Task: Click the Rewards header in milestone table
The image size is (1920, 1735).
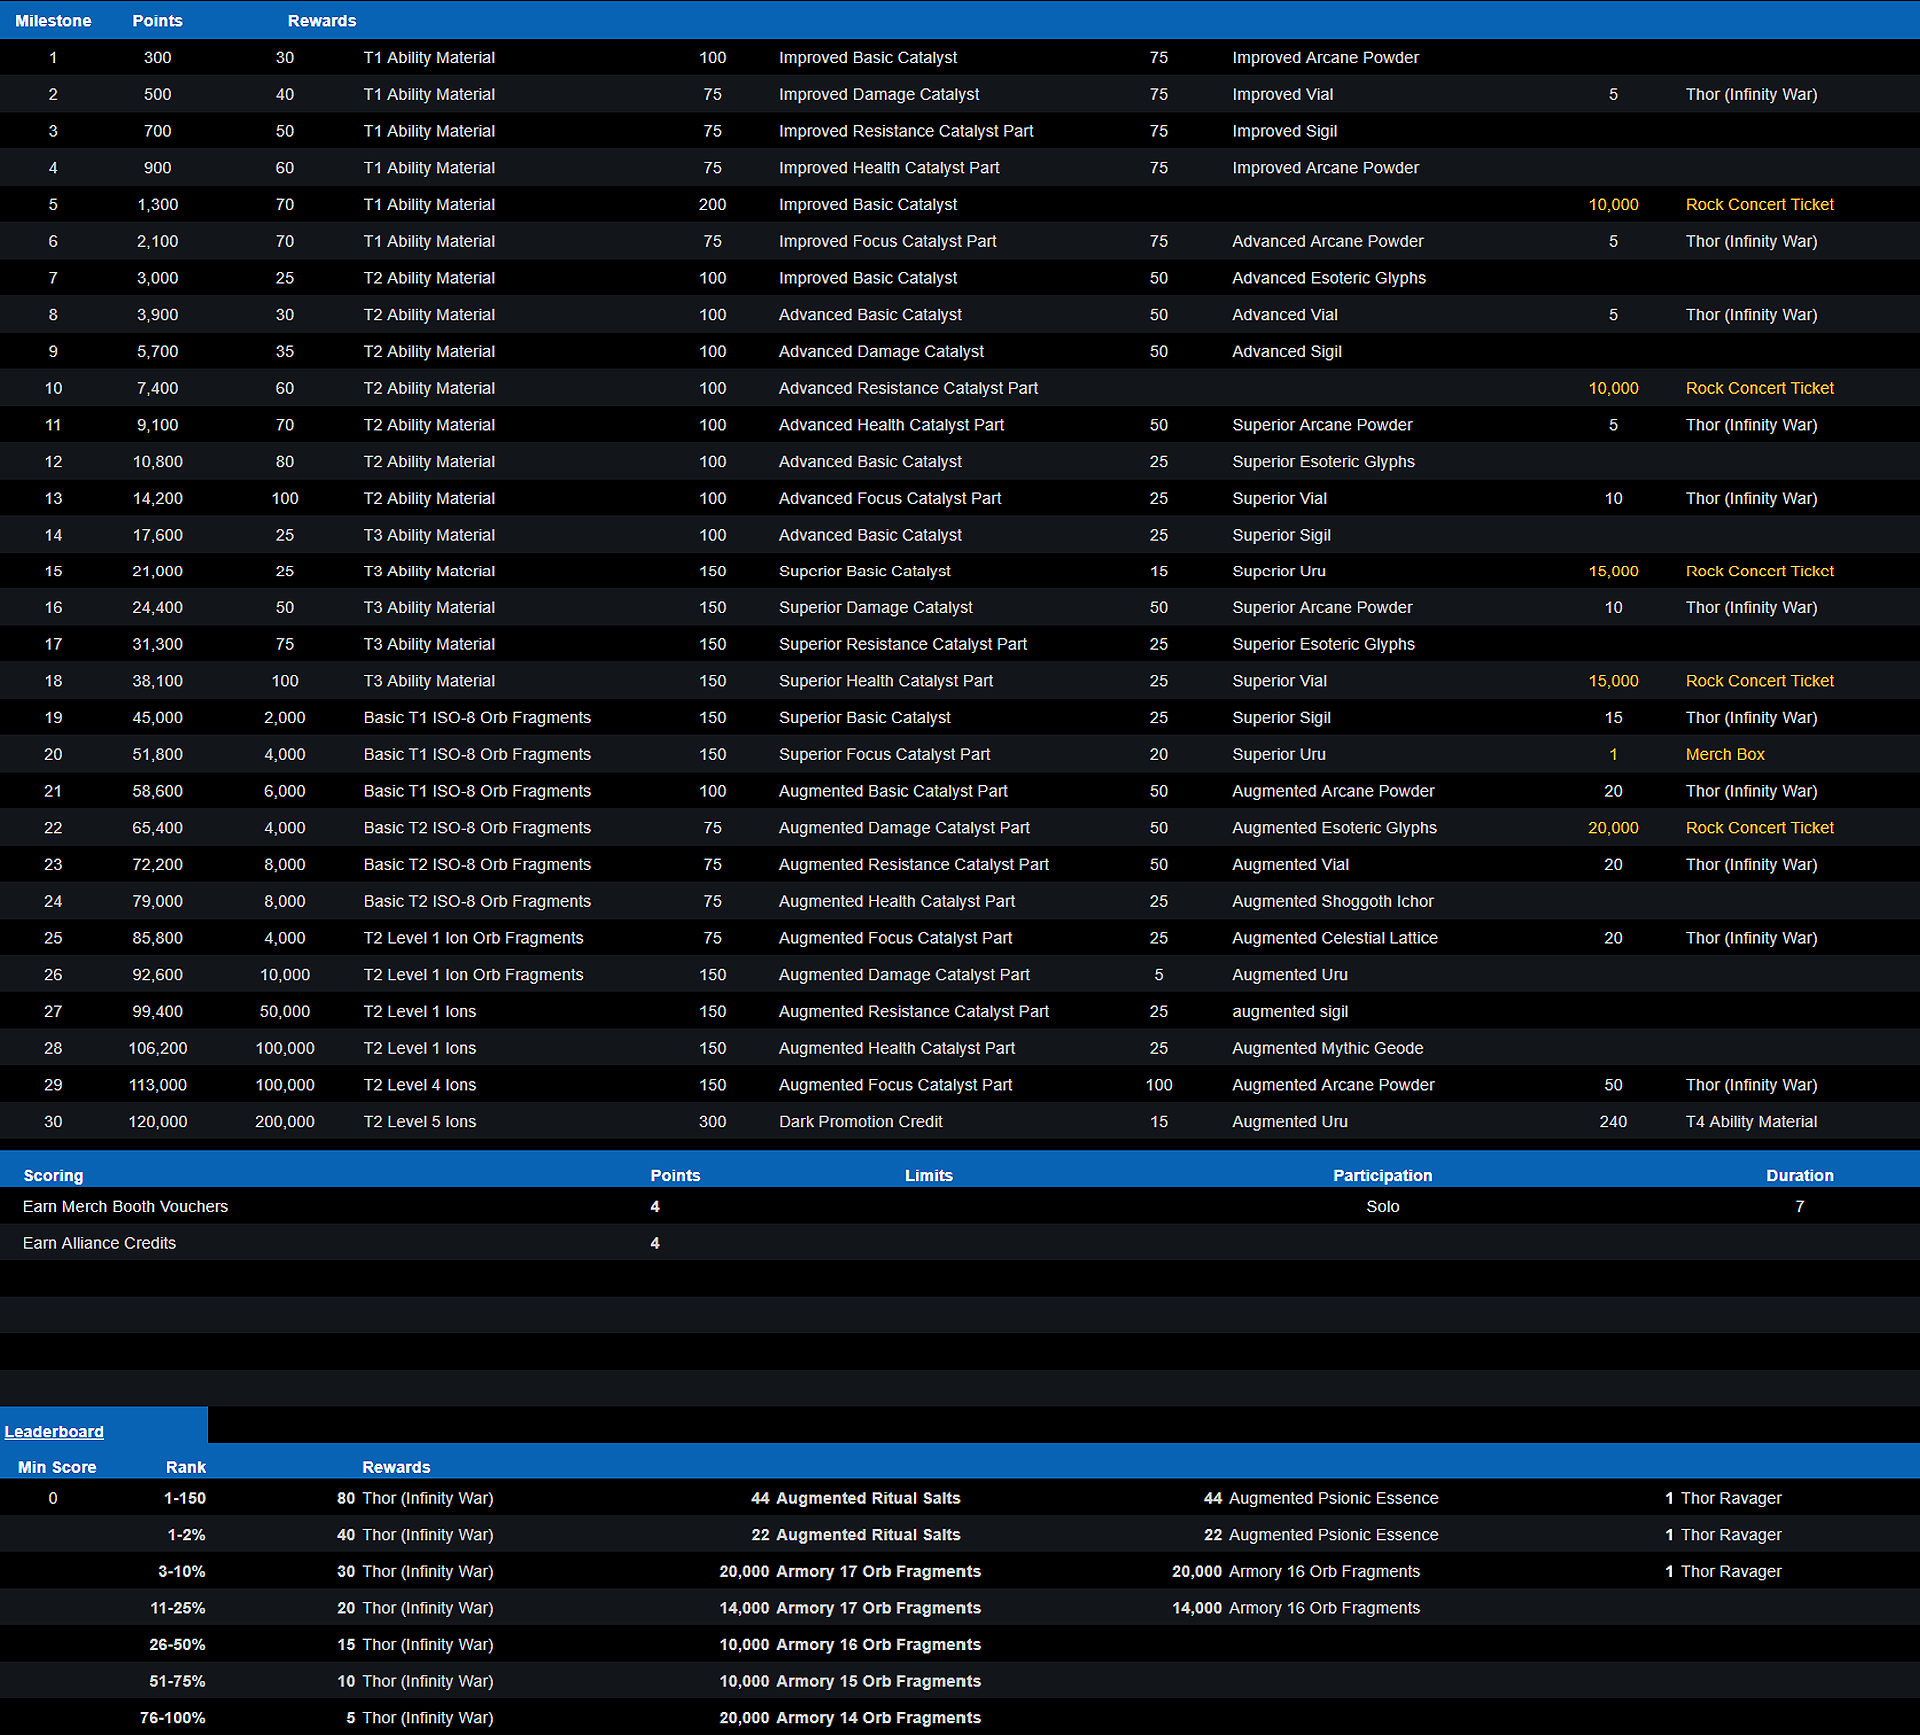Action: [x=321, y=20]
